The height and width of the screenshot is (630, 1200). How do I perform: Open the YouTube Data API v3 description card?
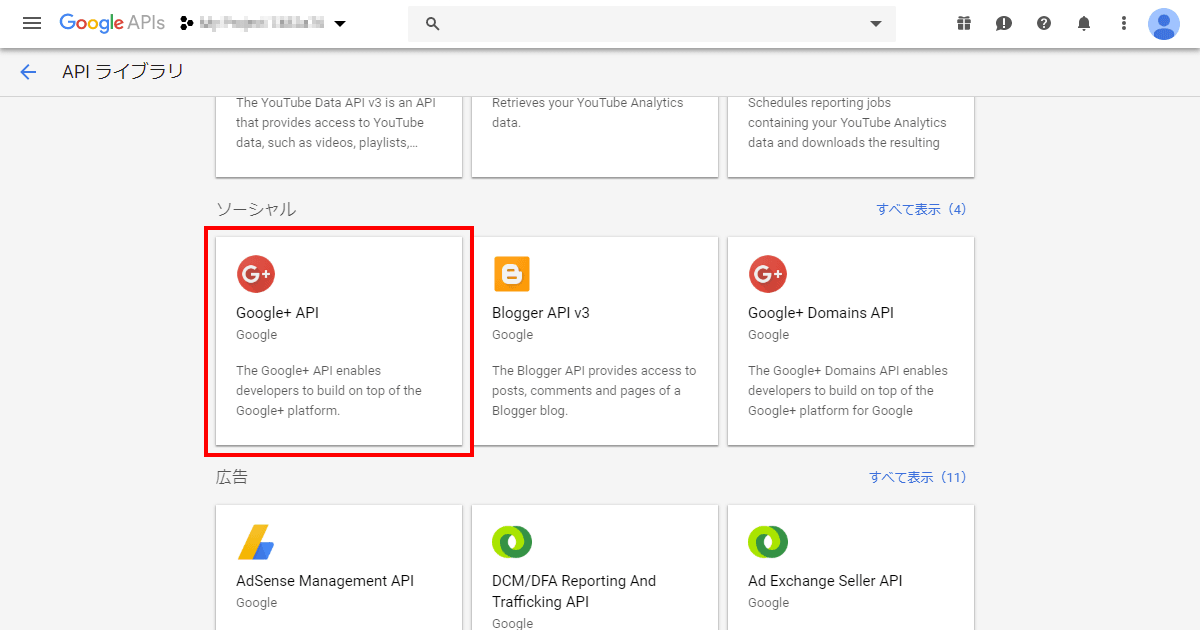coord(339,137)
